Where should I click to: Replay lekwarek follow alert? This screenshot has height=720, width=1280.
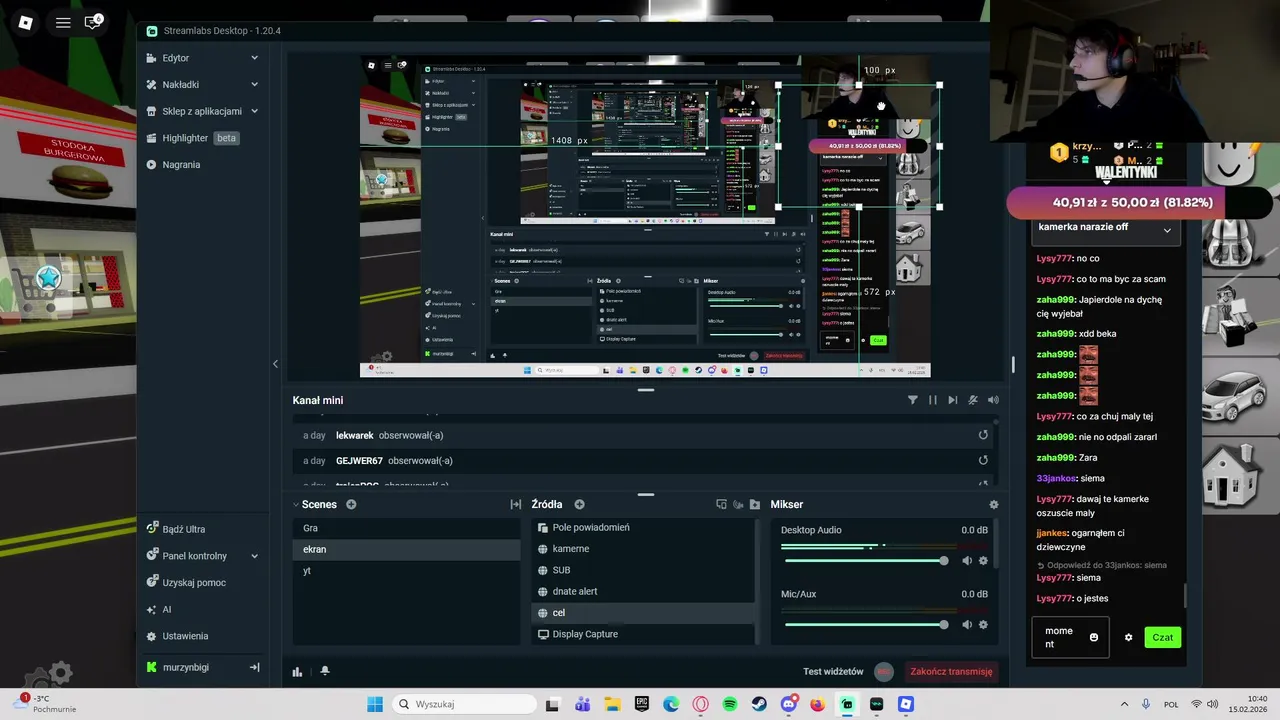coord(983,435)
